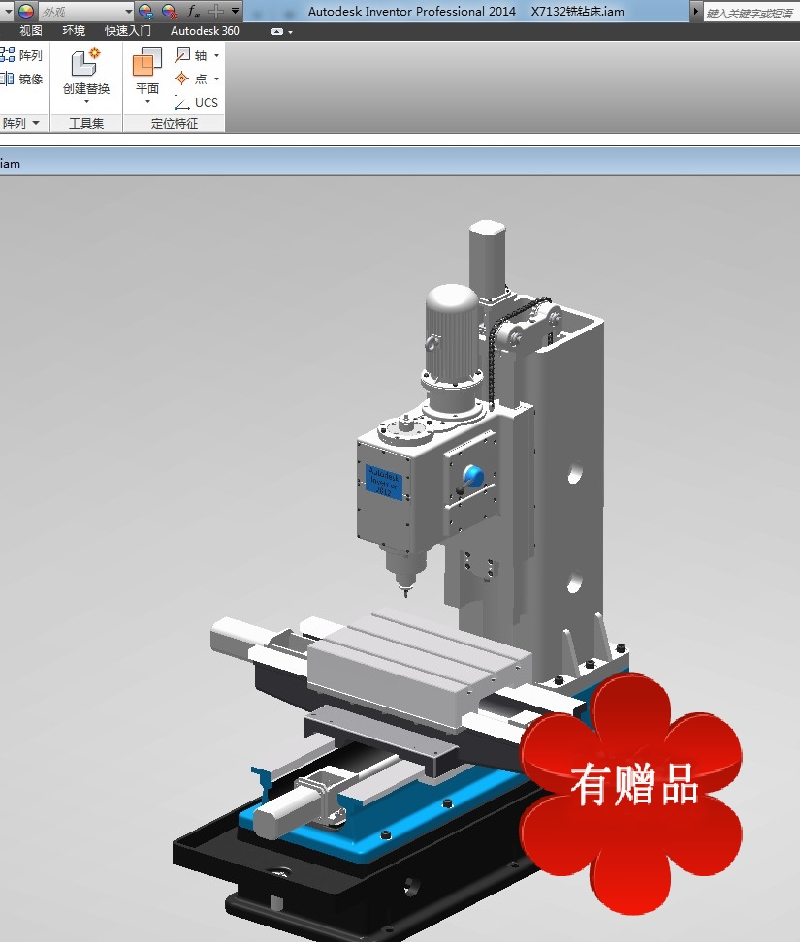Image resolution: width=800 pixels, height=942 pixels.
Task: Click the Autodesk 360 ribbon tab
Action: tap(204, 30)
